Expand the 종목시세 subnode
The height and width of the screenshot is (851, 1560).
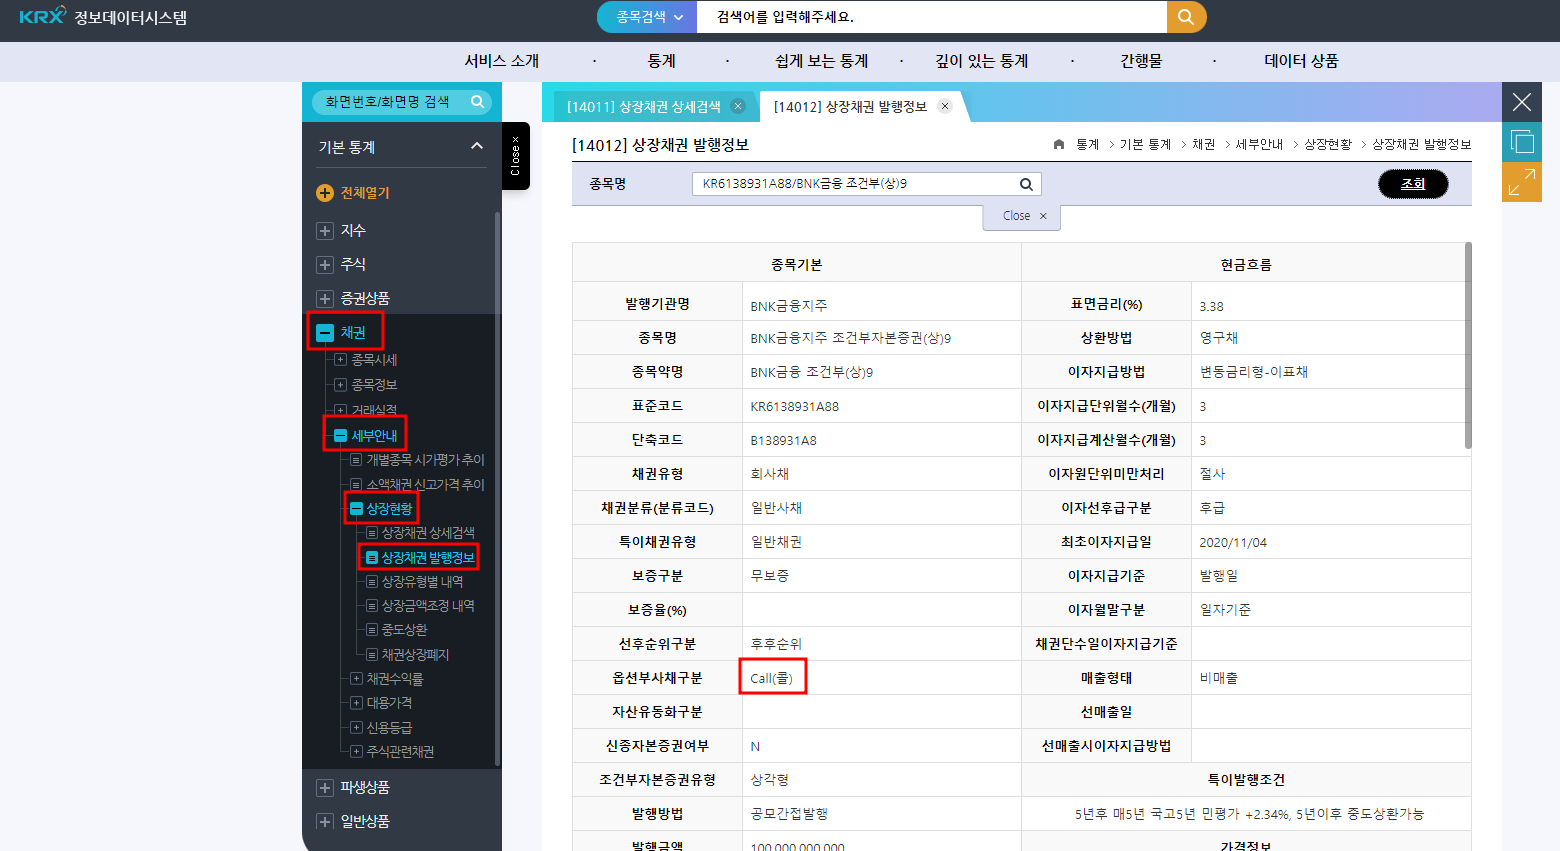click(x=340, y=359)
